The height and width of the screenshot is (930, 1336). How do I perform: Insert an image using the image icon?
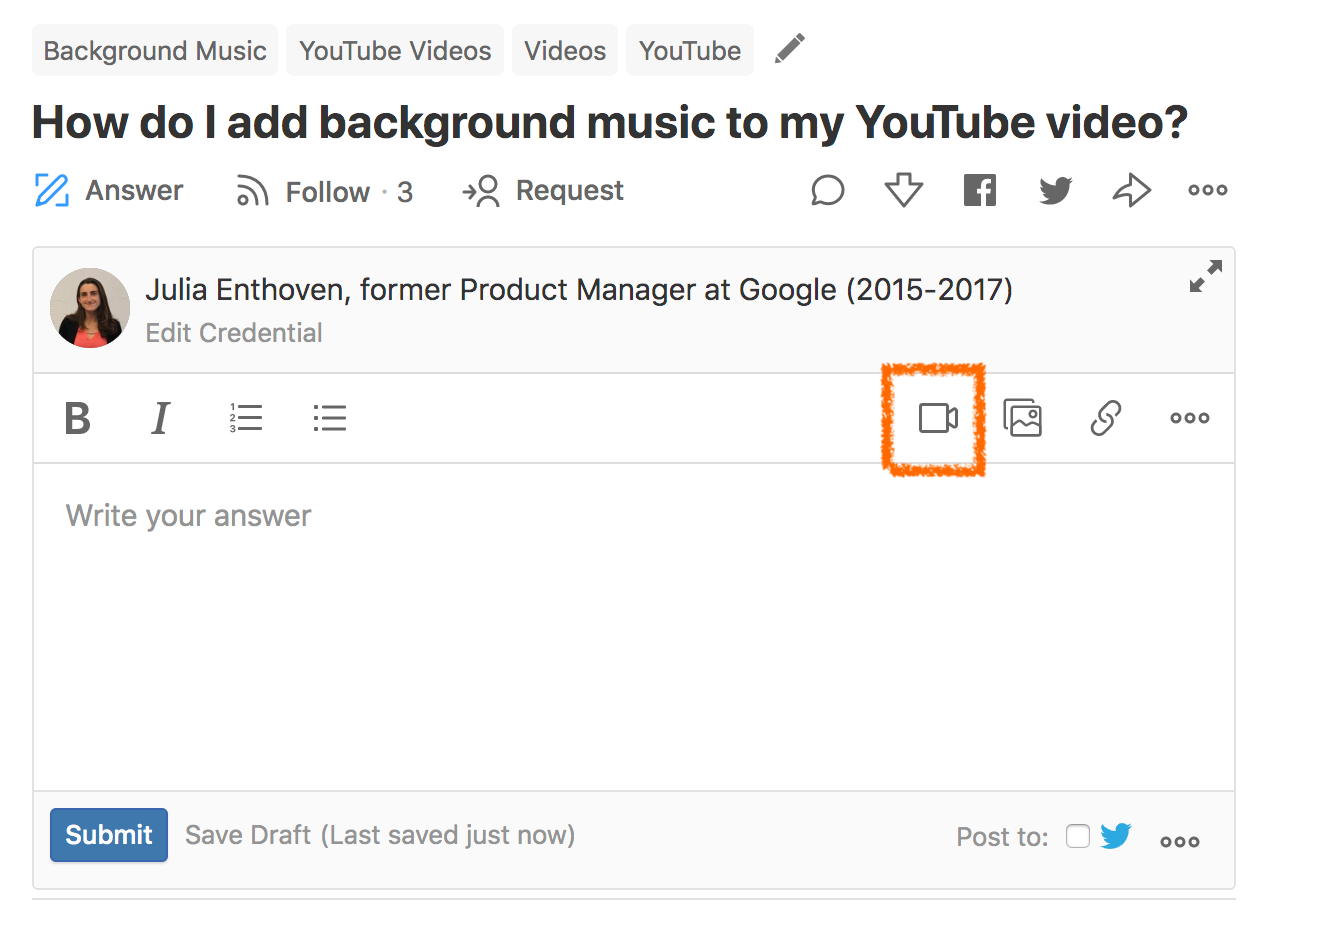[x=1022, y=418]
